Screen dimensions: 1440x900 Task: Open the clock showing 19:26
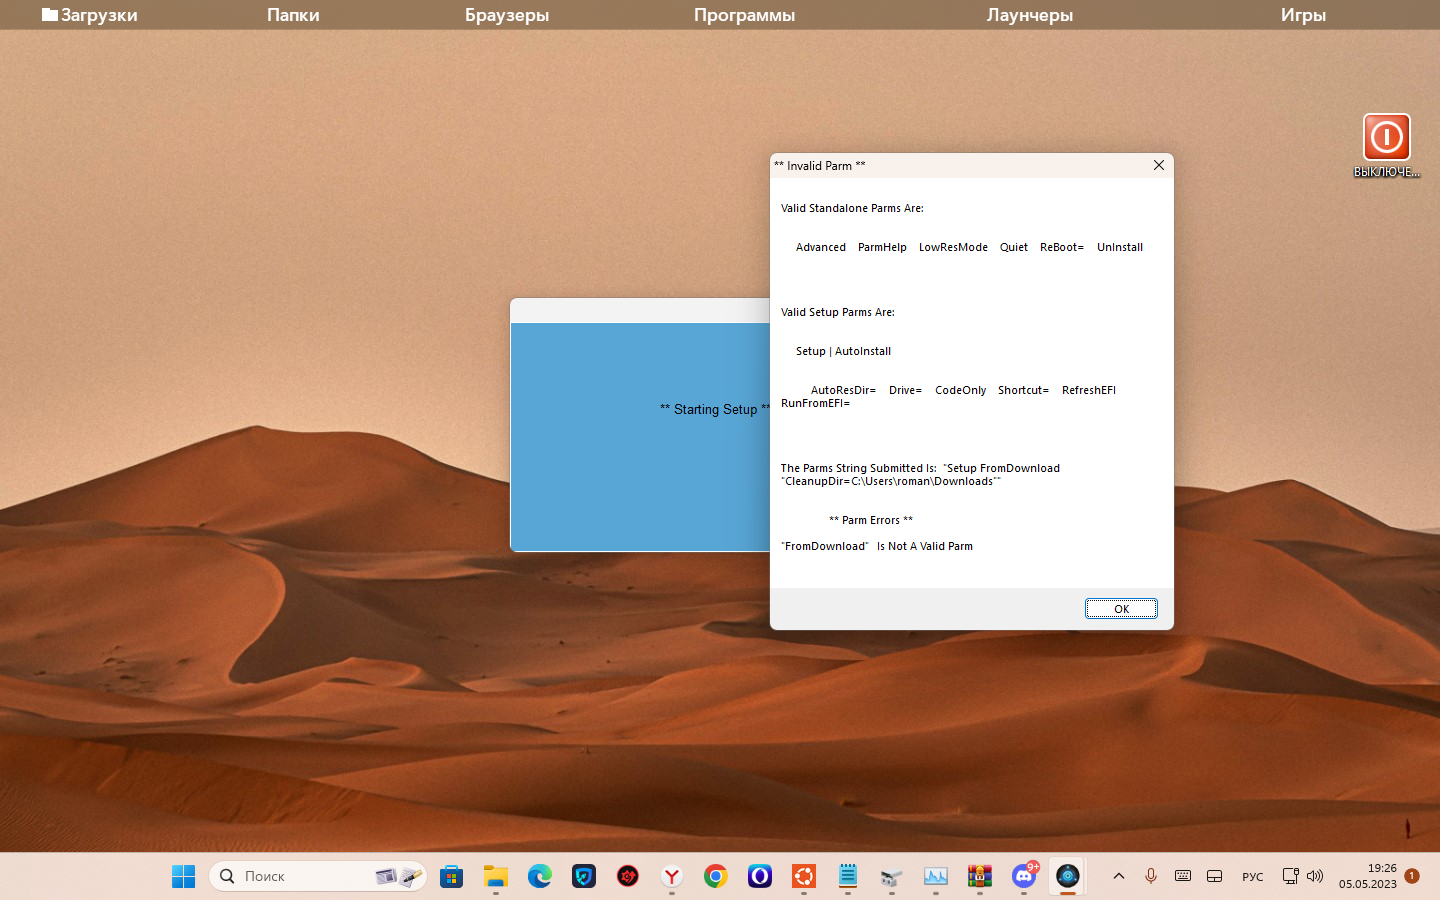point(1368,876)
